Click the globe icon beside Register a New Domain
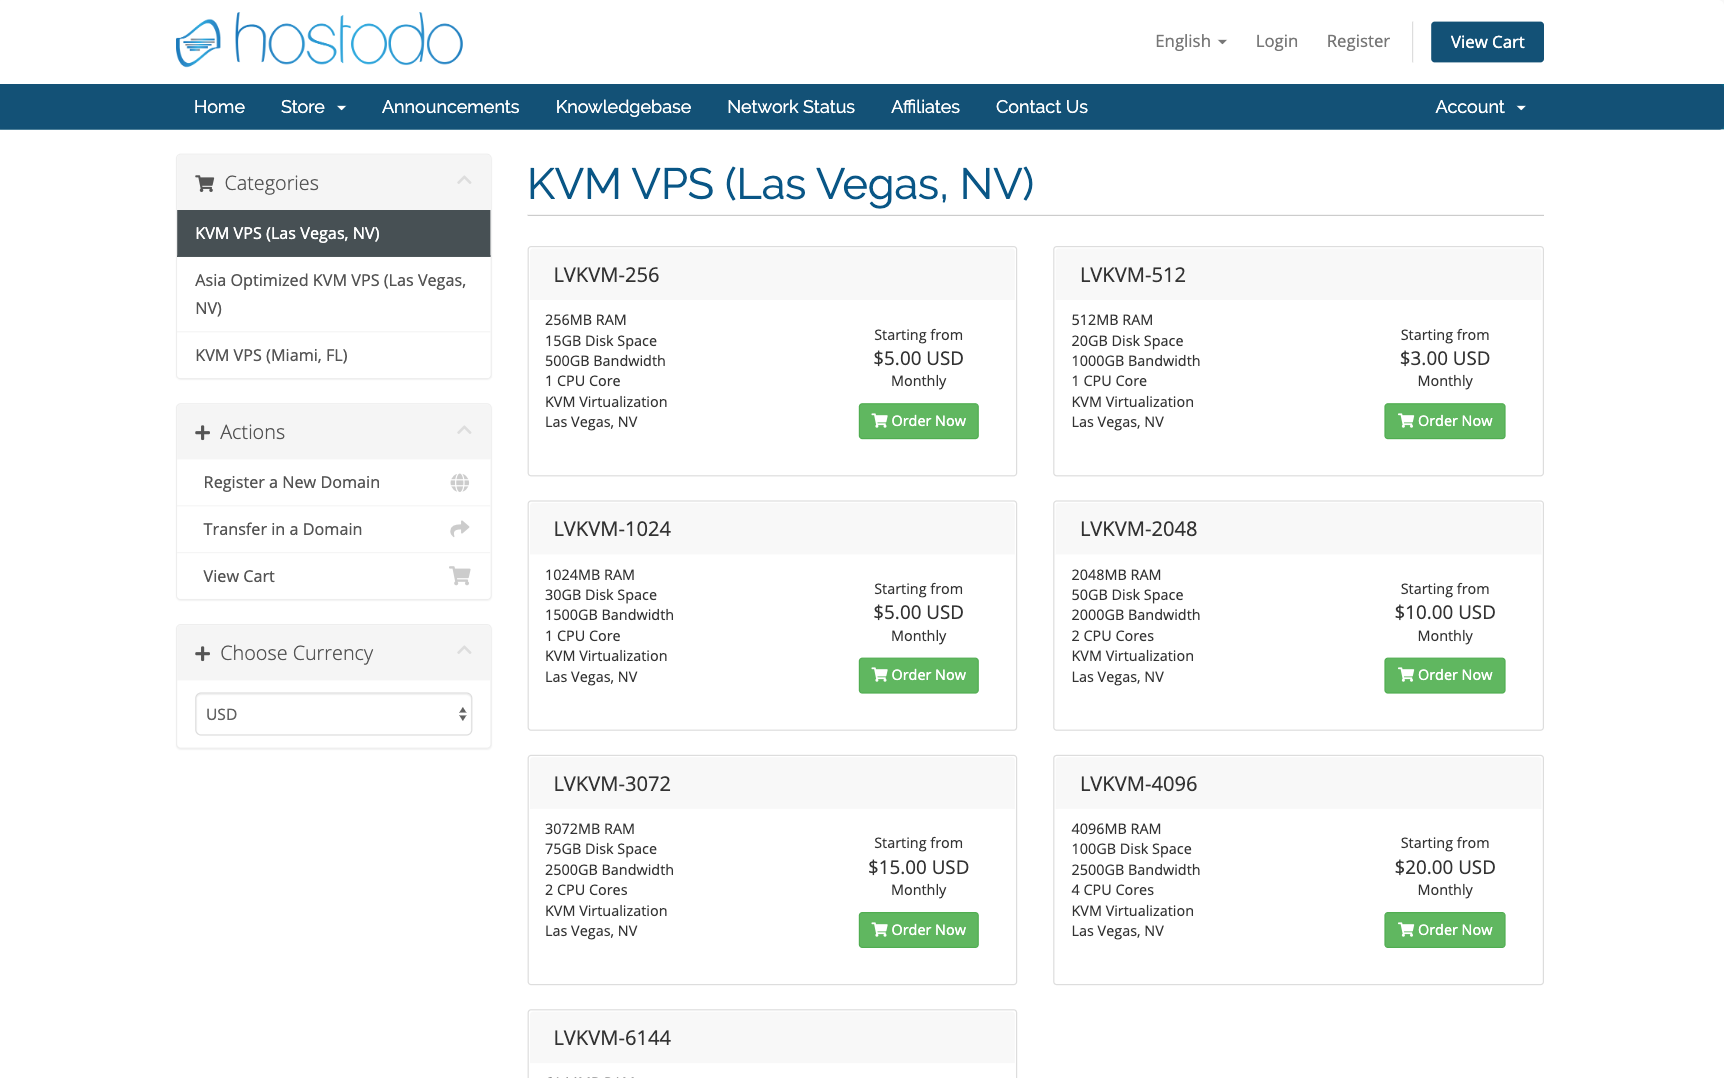 460,483
